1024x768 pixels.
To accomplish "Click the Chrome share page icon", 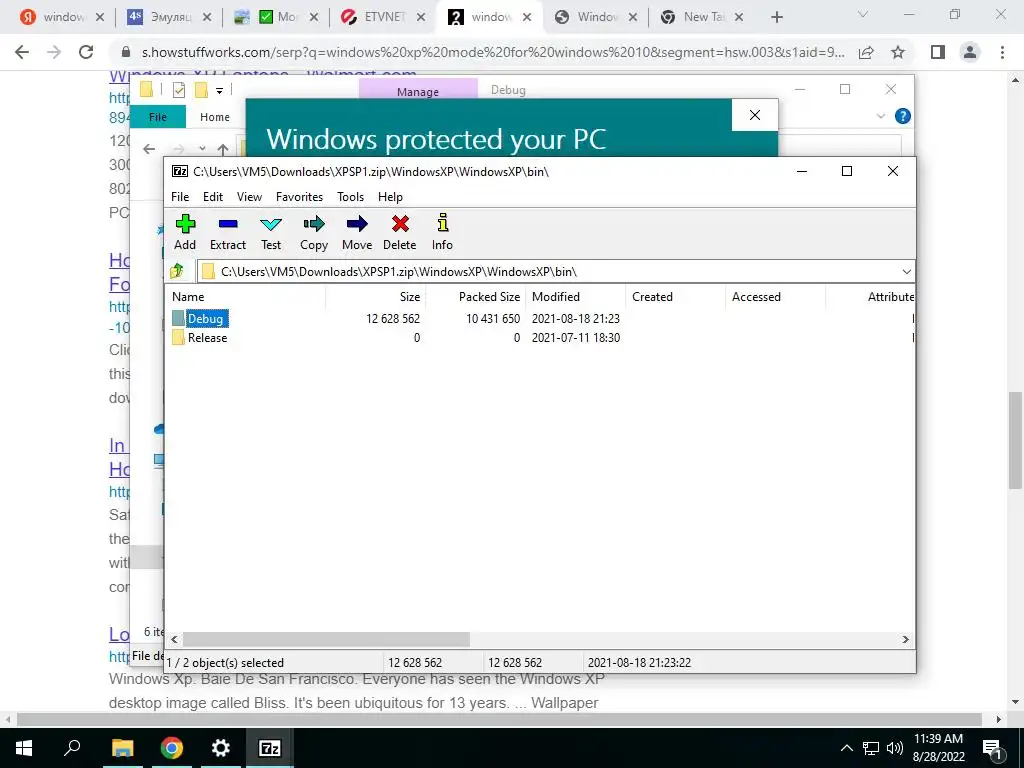I will (866, 52).
